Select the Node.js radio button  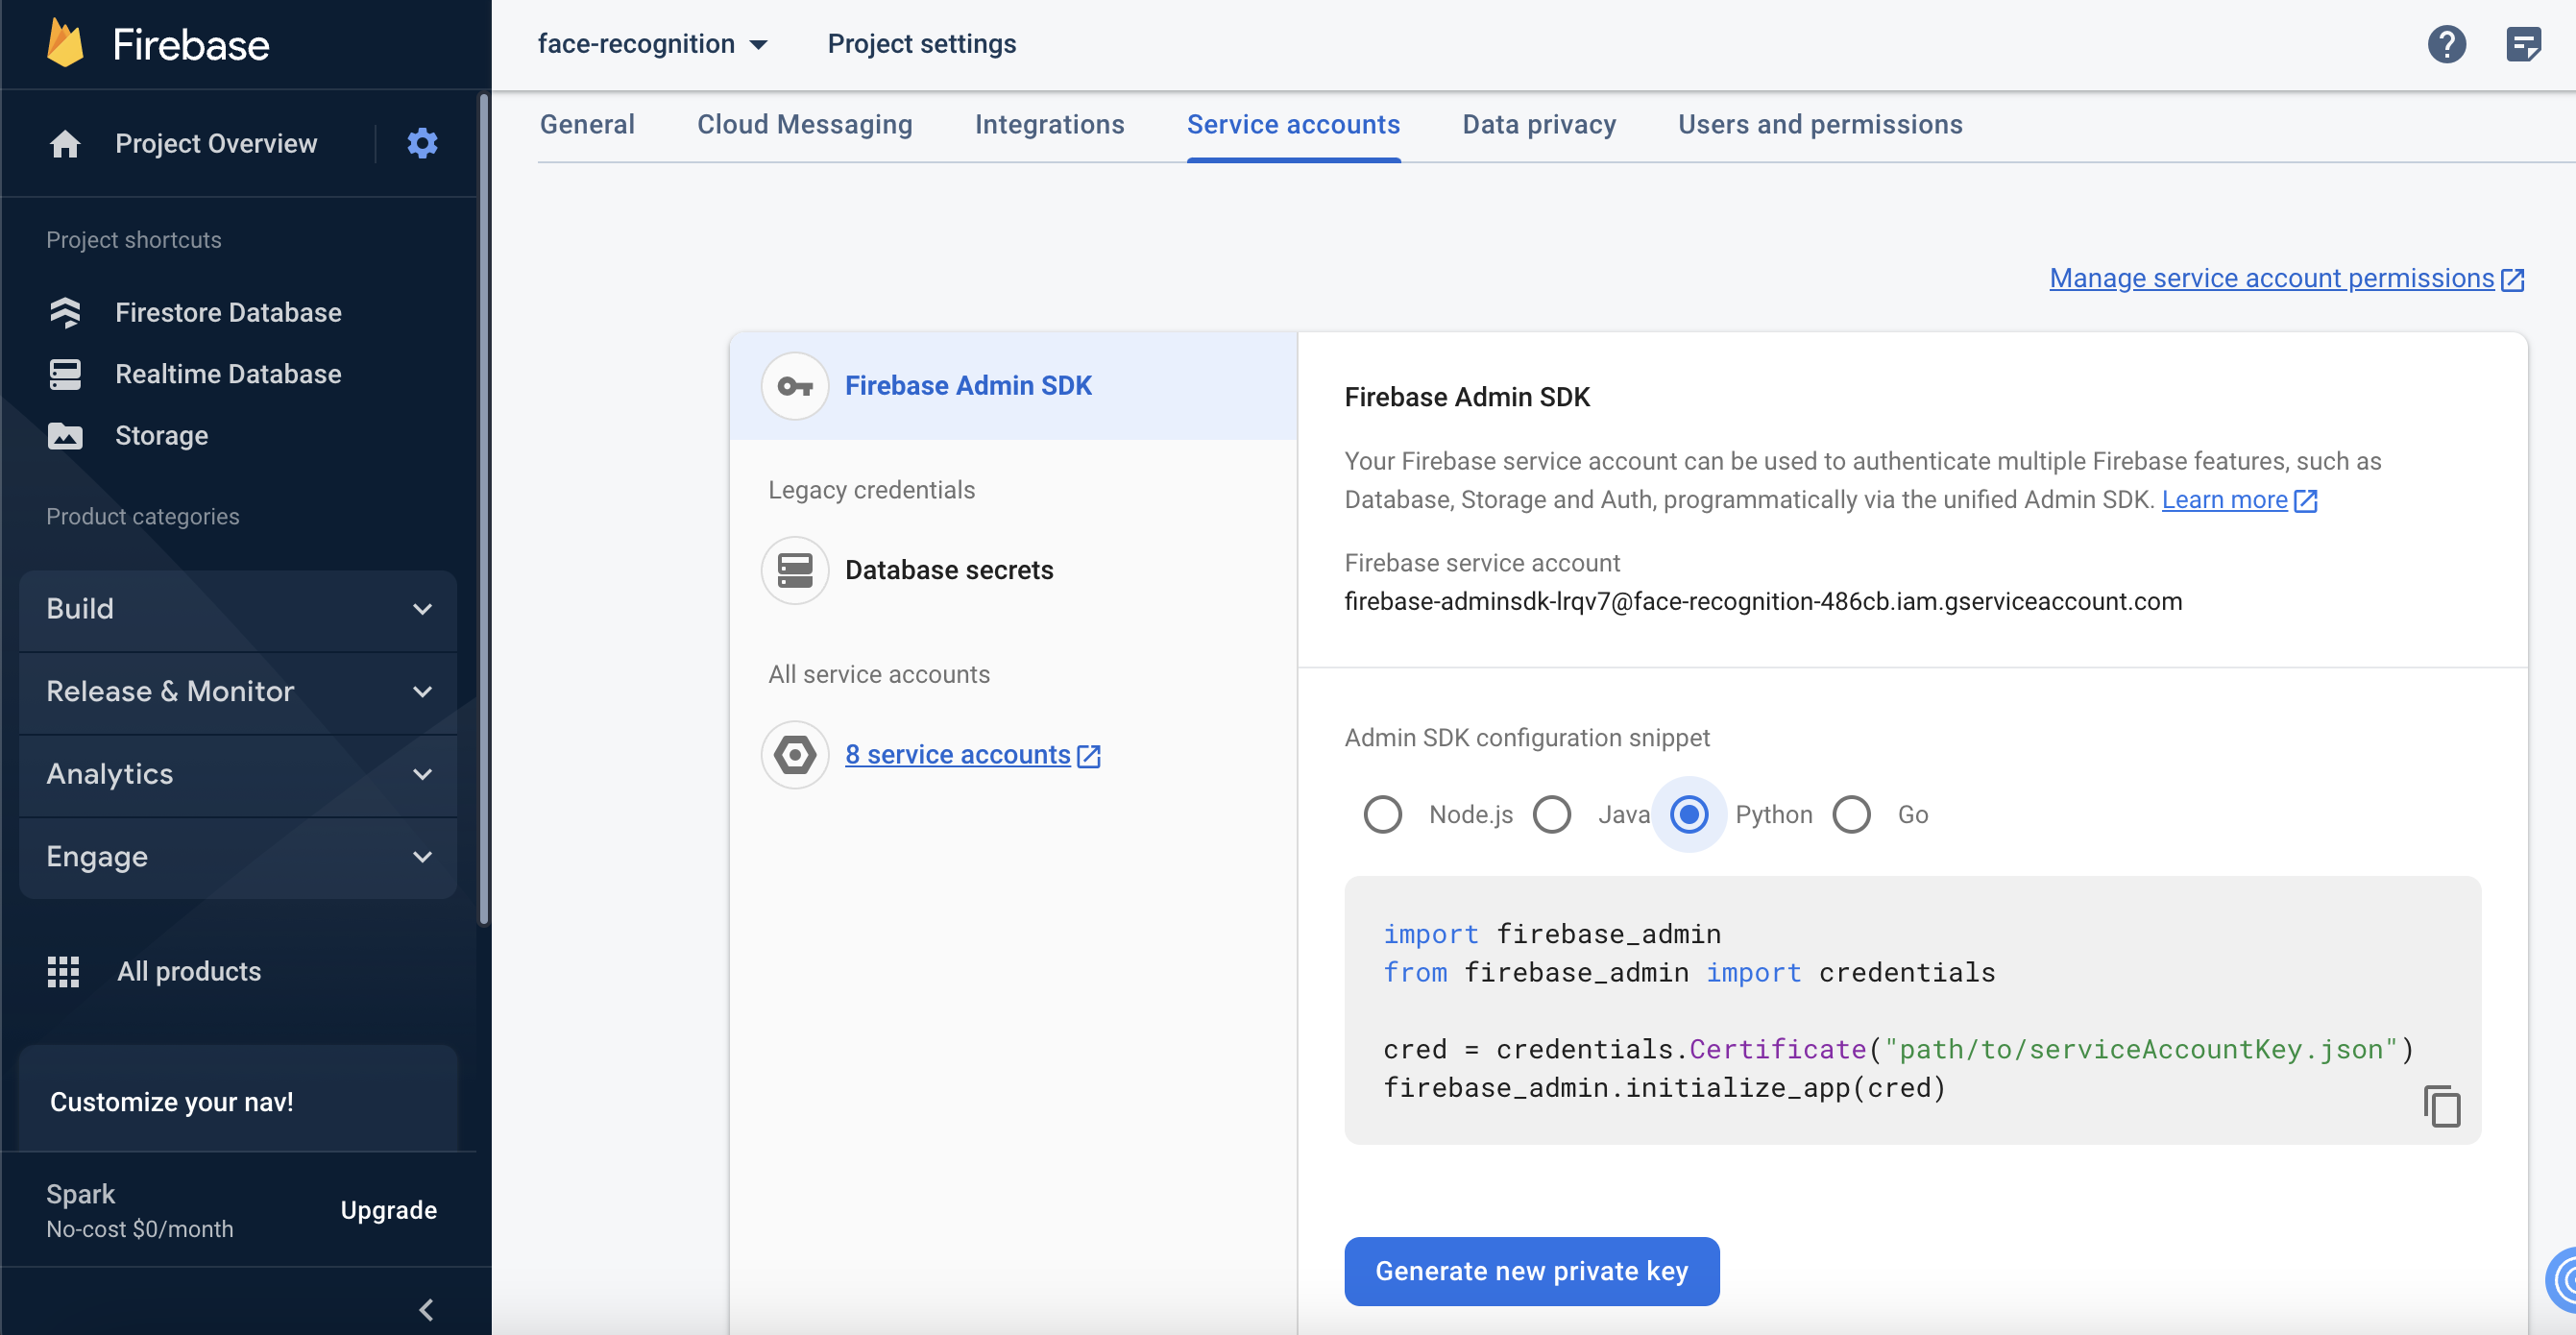[1382, 814]
